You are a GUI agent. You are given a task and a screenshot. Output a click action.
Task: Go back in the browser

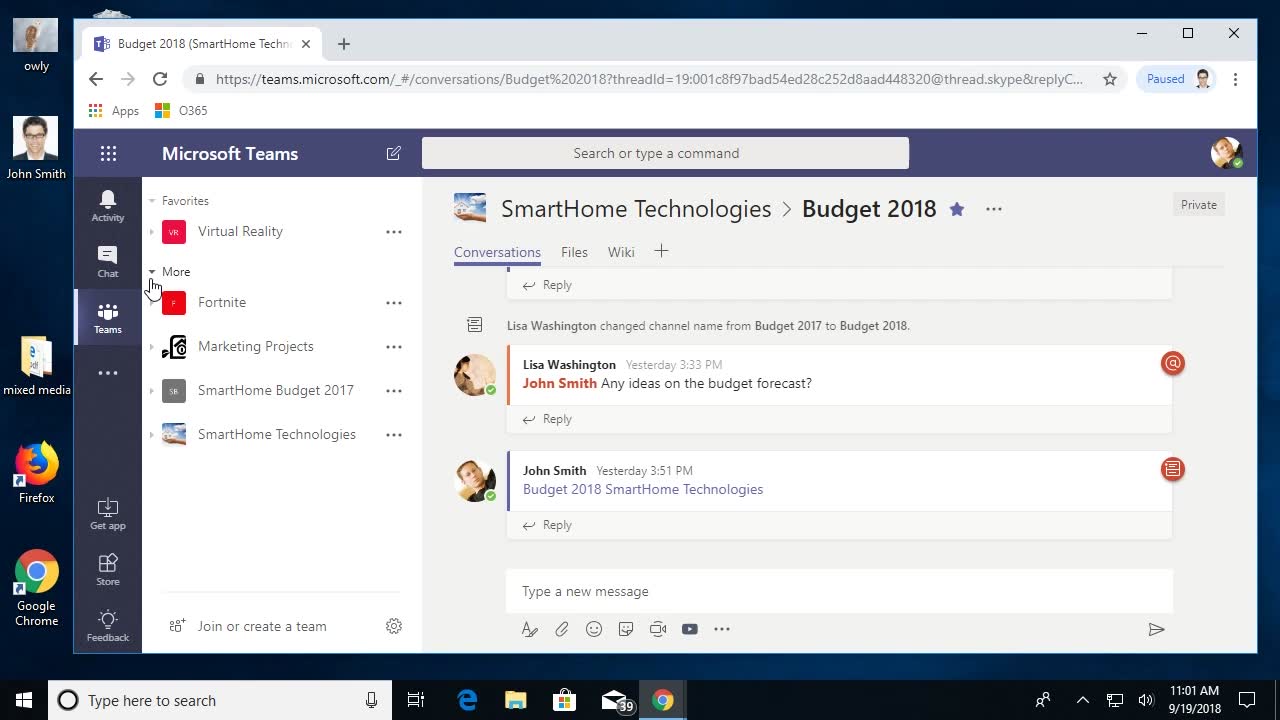pos(96,79)
